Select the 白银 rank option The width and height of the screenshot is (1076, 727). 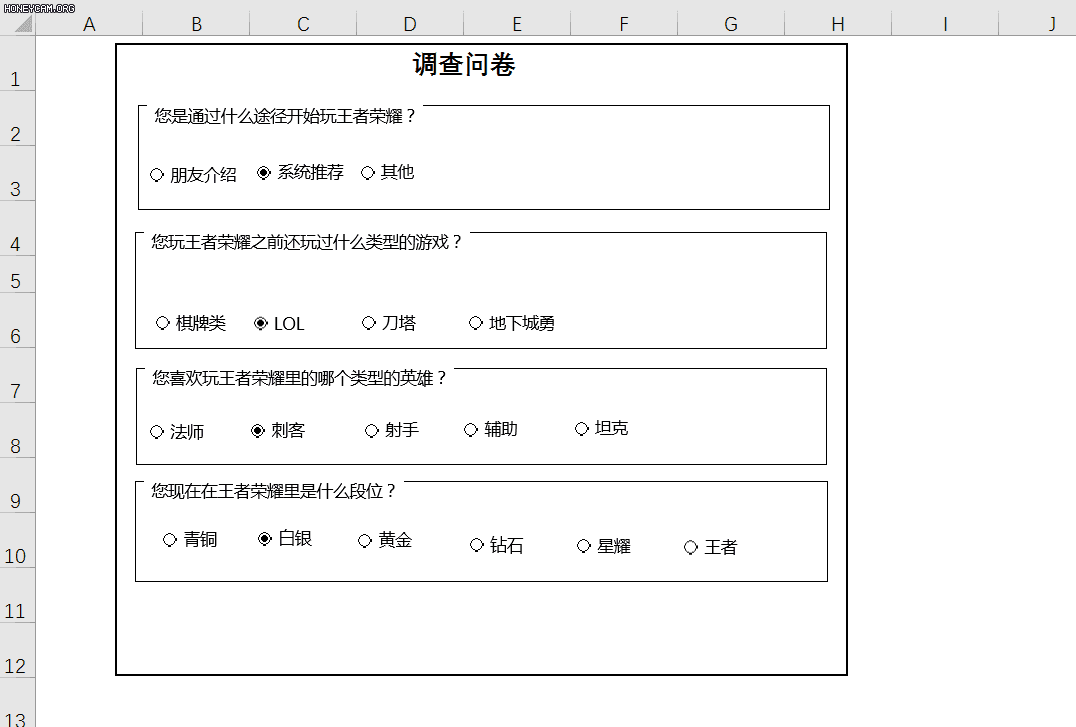tap(263, 537)
